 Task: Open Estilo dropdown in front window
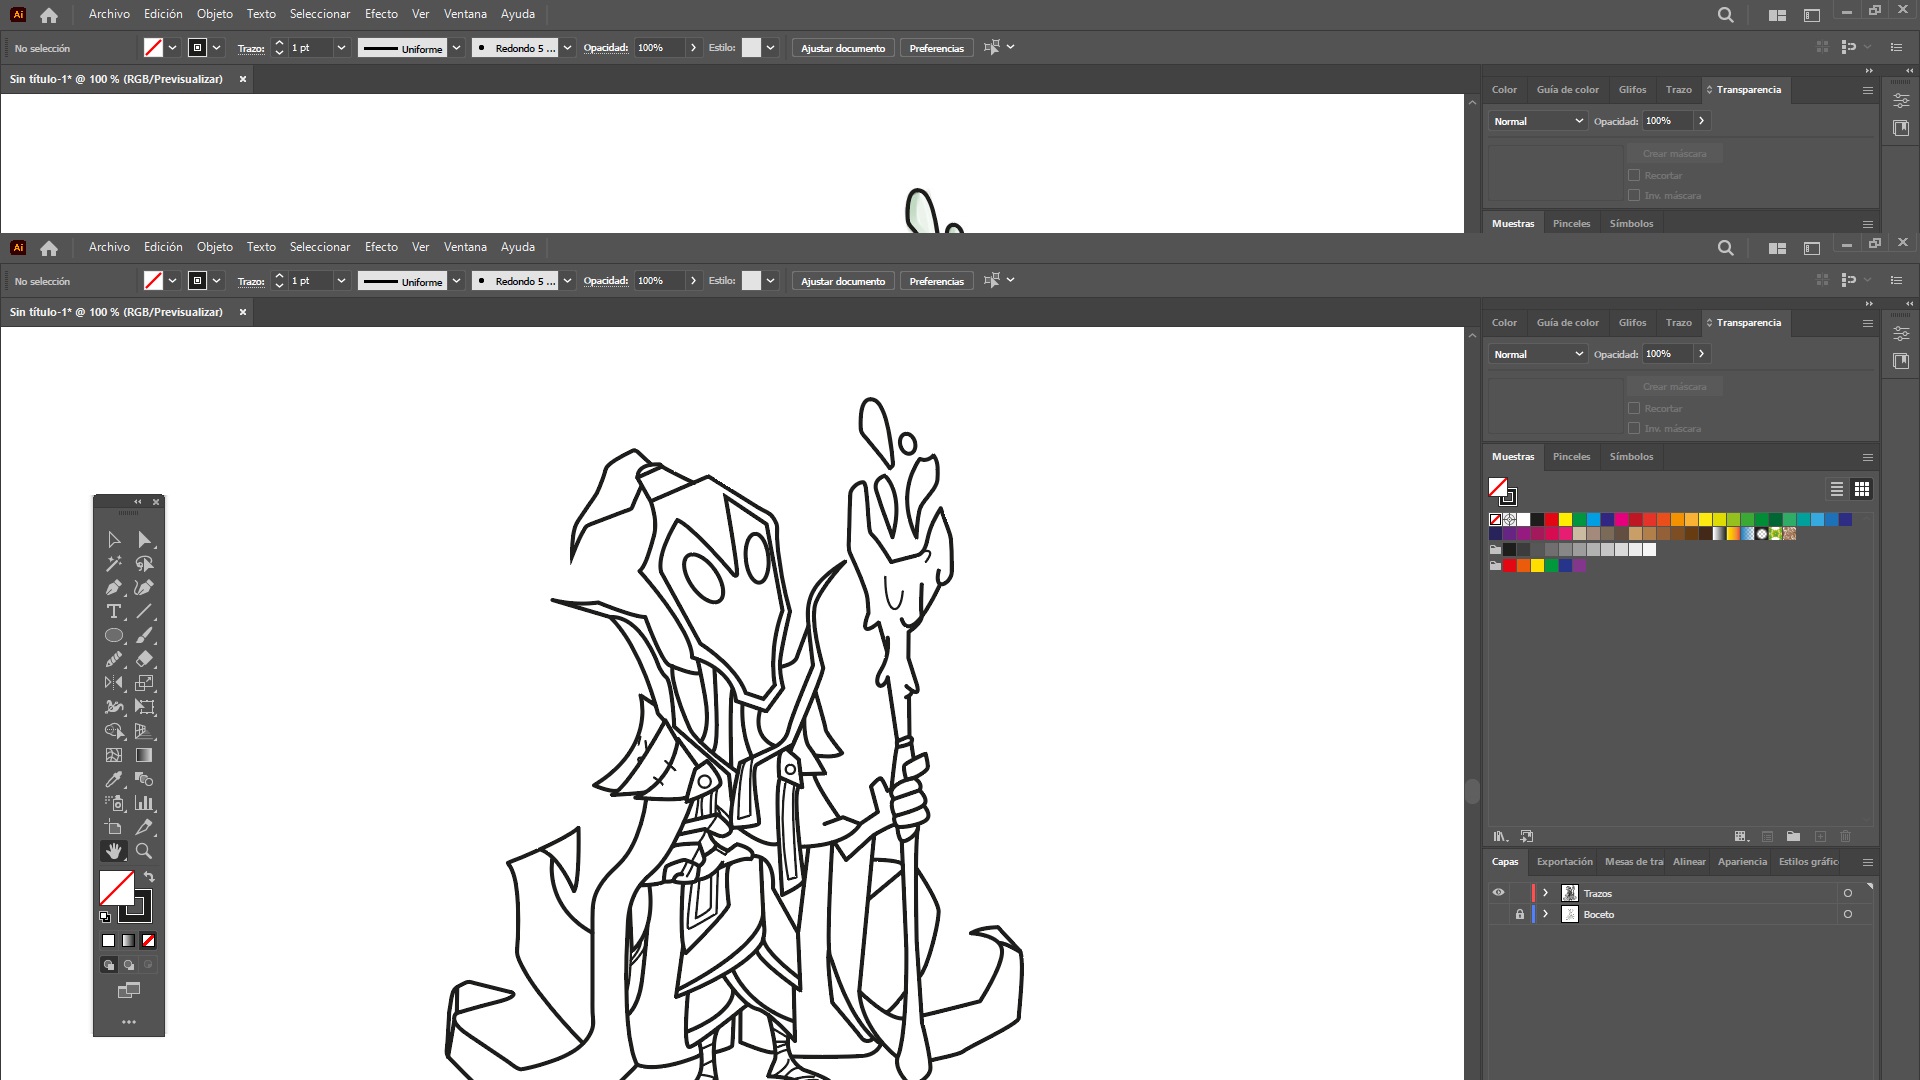tap(771, 282)
